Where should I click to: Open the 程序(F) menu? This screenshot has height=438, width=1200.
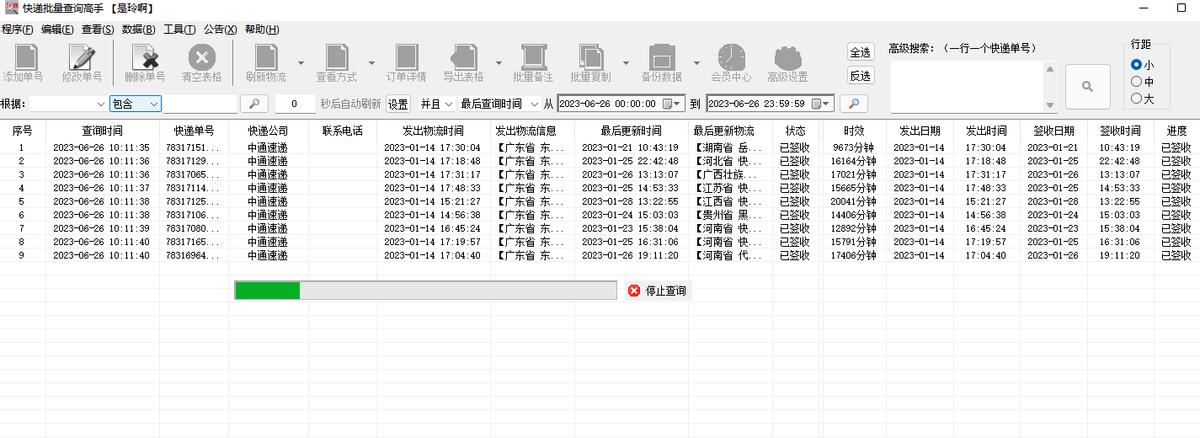17,29
